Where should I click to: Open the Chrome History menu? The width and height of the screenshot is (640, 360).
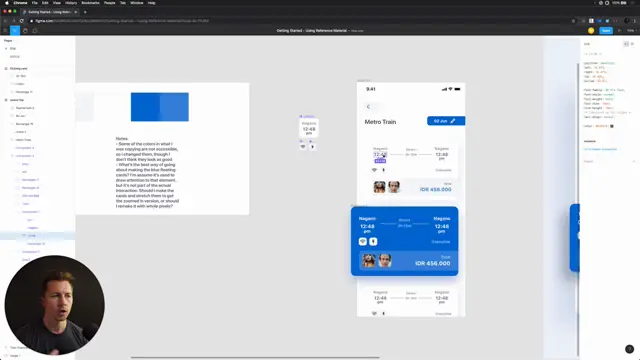tap(71, 3)
